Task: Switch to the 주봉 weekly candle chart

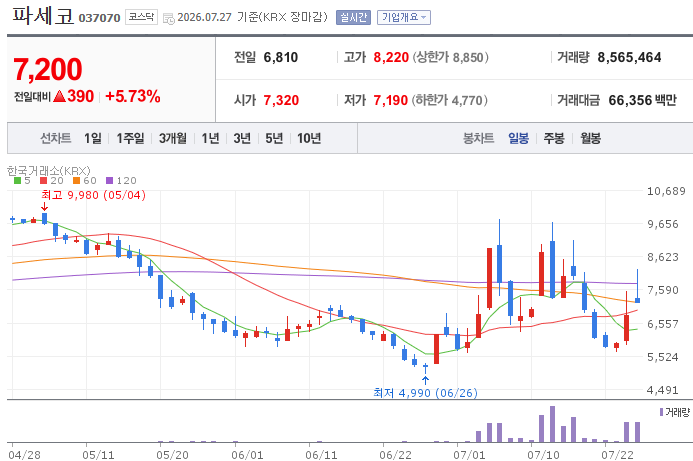Action: click(x=554, y=138)
